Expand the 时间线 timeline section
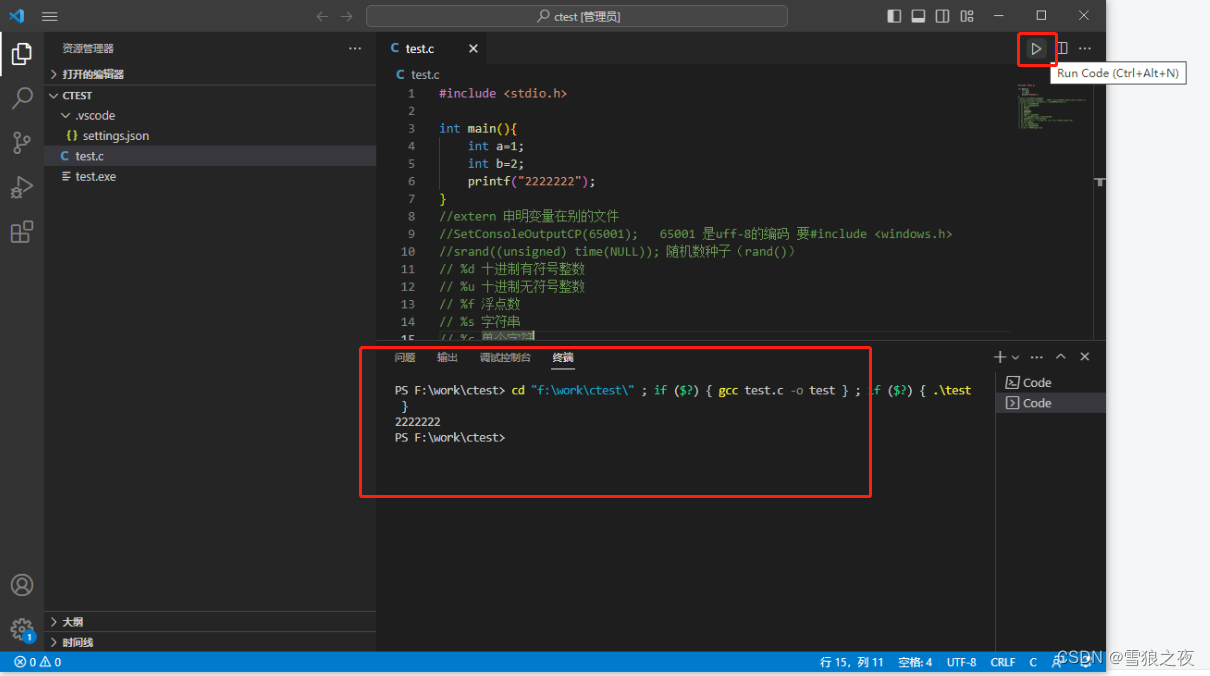Screen dimensions: 1210x676 pyautogui.click(x=210, y=642)
